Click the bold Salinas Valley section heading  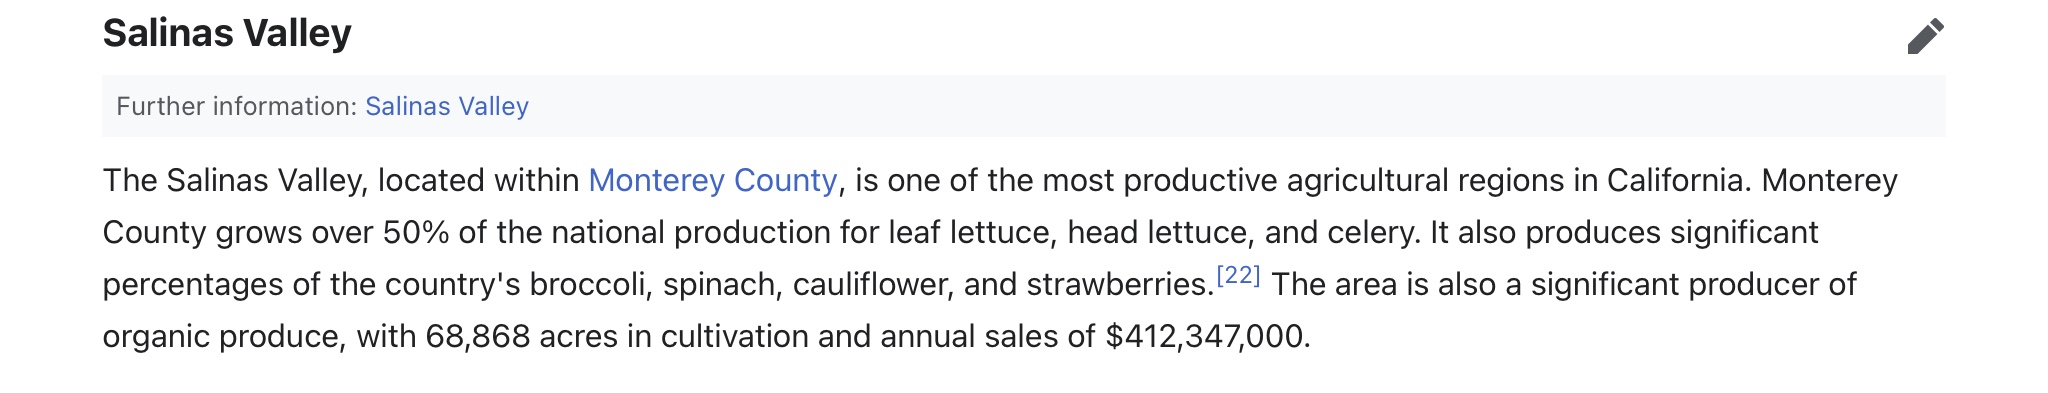coord(227,33)
